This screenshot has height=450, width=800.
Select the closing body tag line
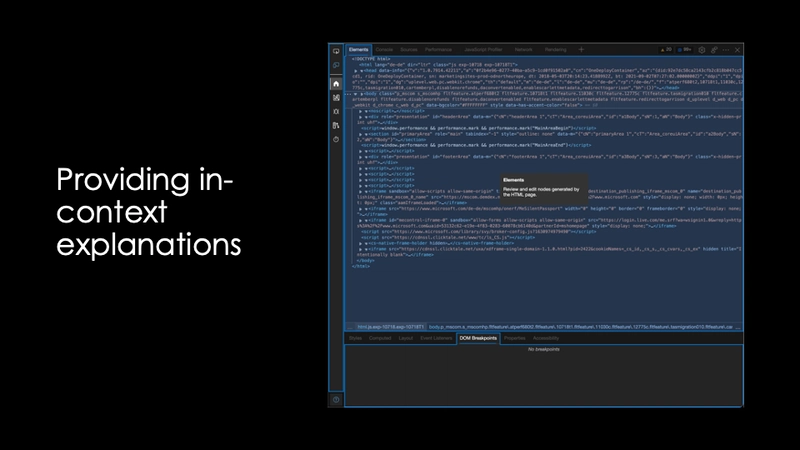365,261
